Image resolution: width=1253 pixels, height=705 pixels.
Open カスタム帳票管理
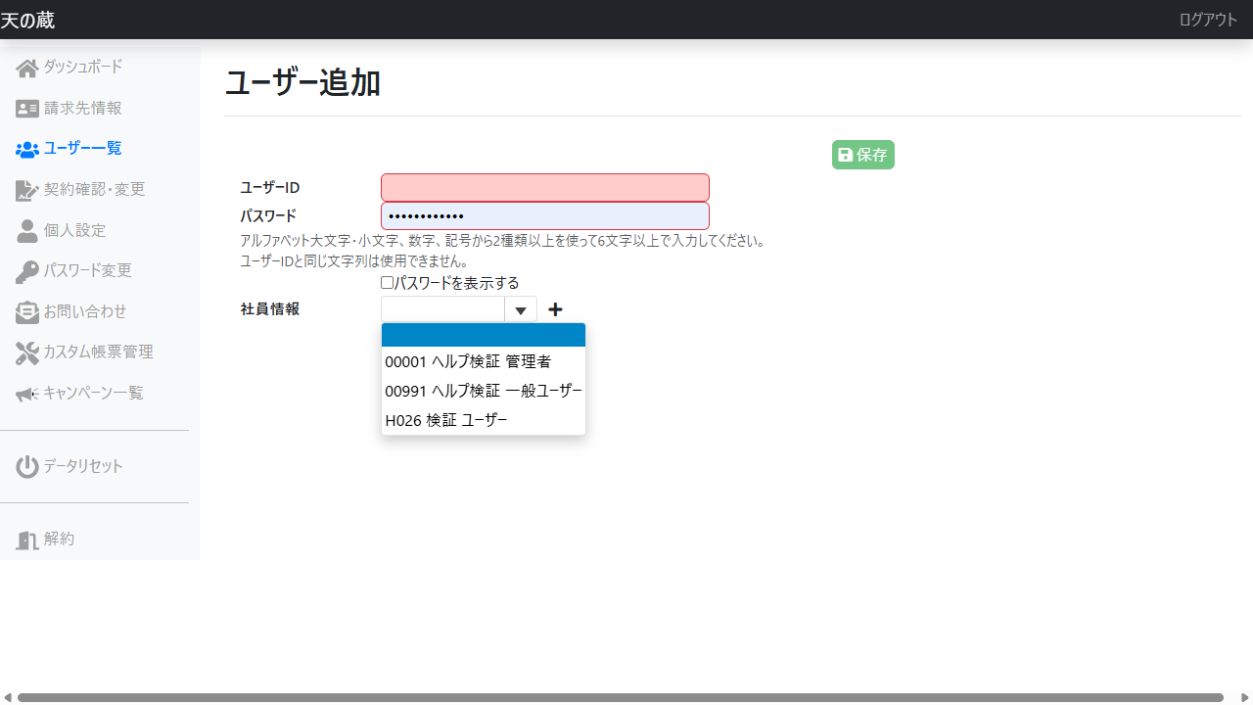(98, 352)
